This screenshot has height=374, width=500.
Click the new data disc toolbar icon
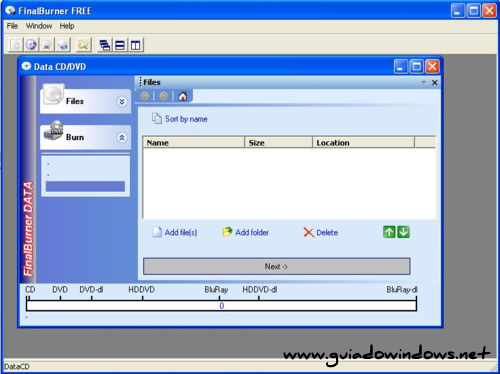(15, 45)
